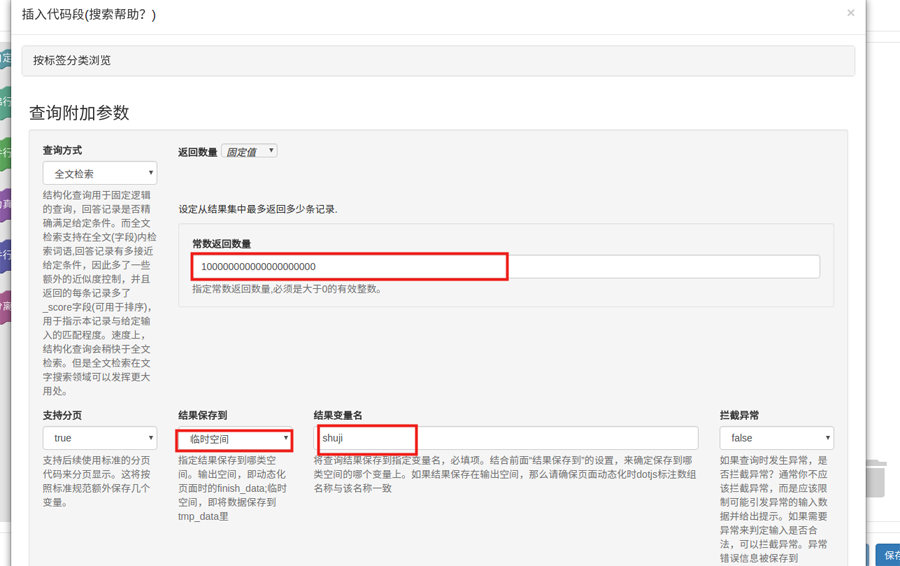Click the dialog title 插入代码段(搜索帮助?)

[x=89, y=14]
